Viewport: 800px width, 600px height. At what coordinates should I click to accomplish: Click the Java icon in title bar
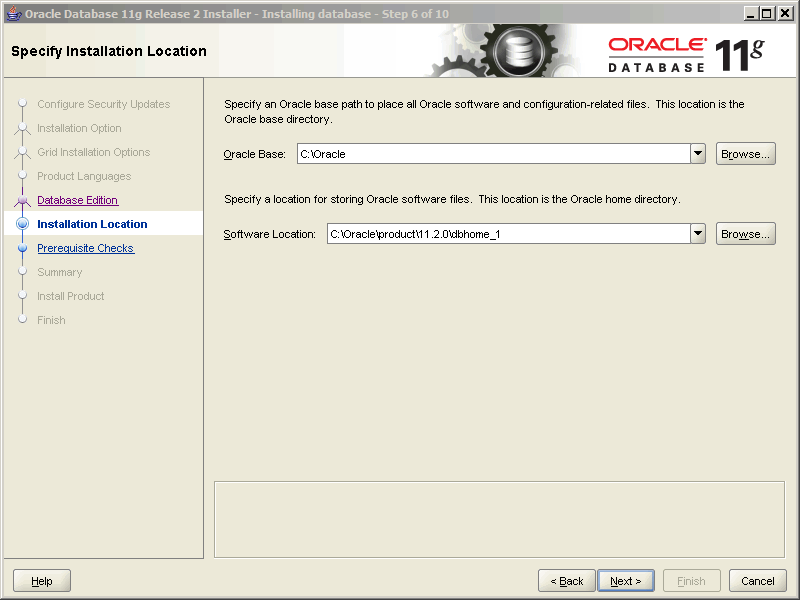coord(14,13)
